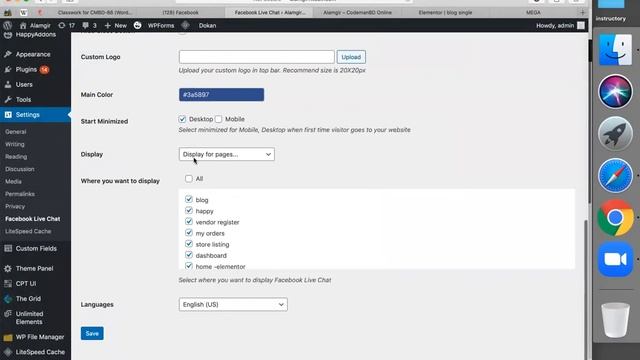Uncheck store listing checkbox

tap(189, 244)
